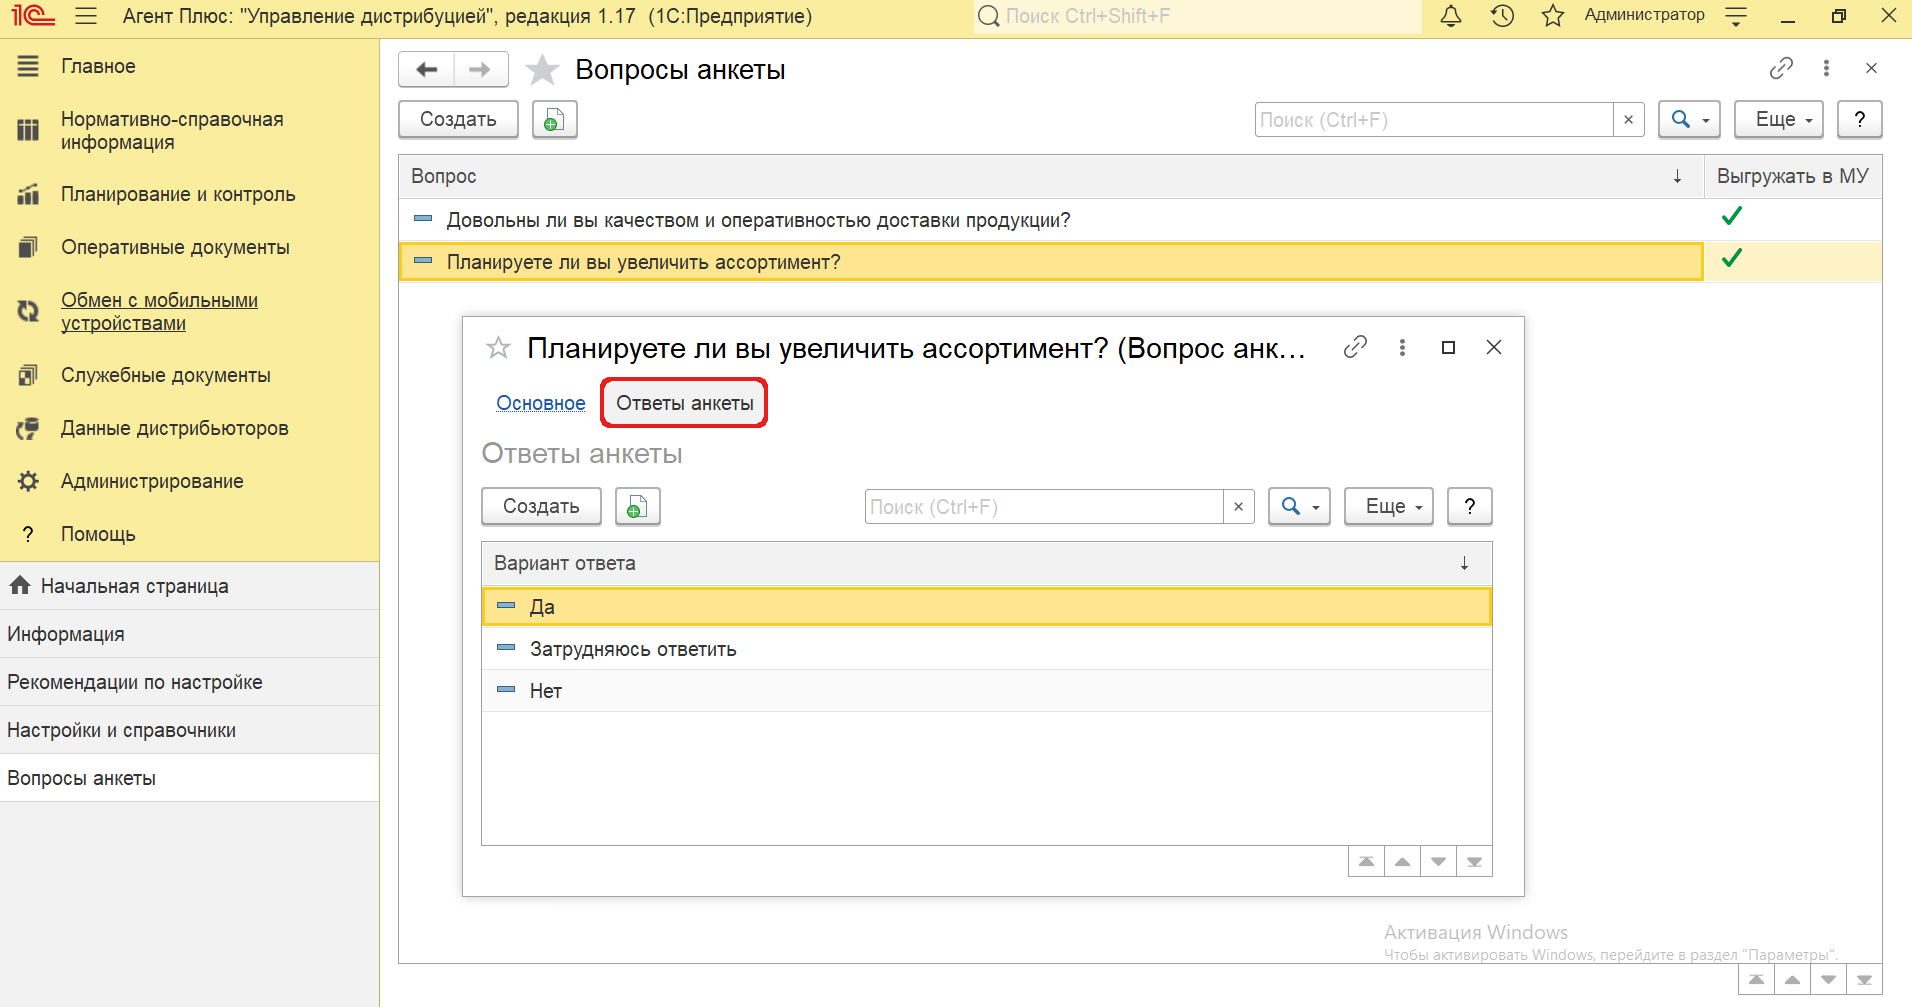This screenshot has height=1007, width=1912.
Task: Jump to first row in Ответы анкеты list
Action: point(1367,862)
